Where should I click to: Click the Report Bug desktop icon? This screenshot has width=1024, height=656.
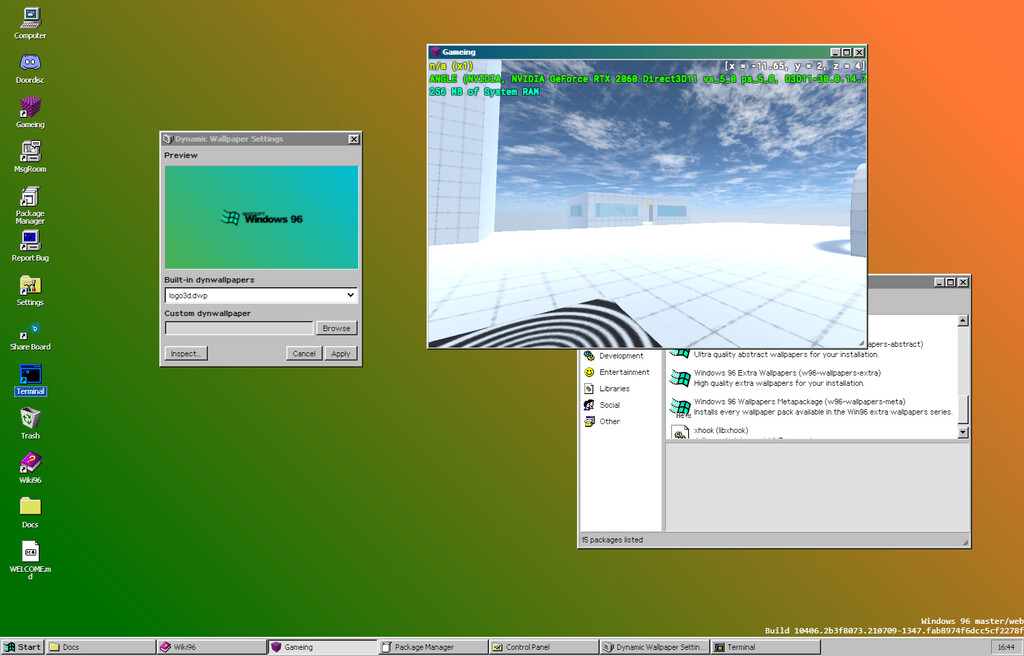coord(30,241)
